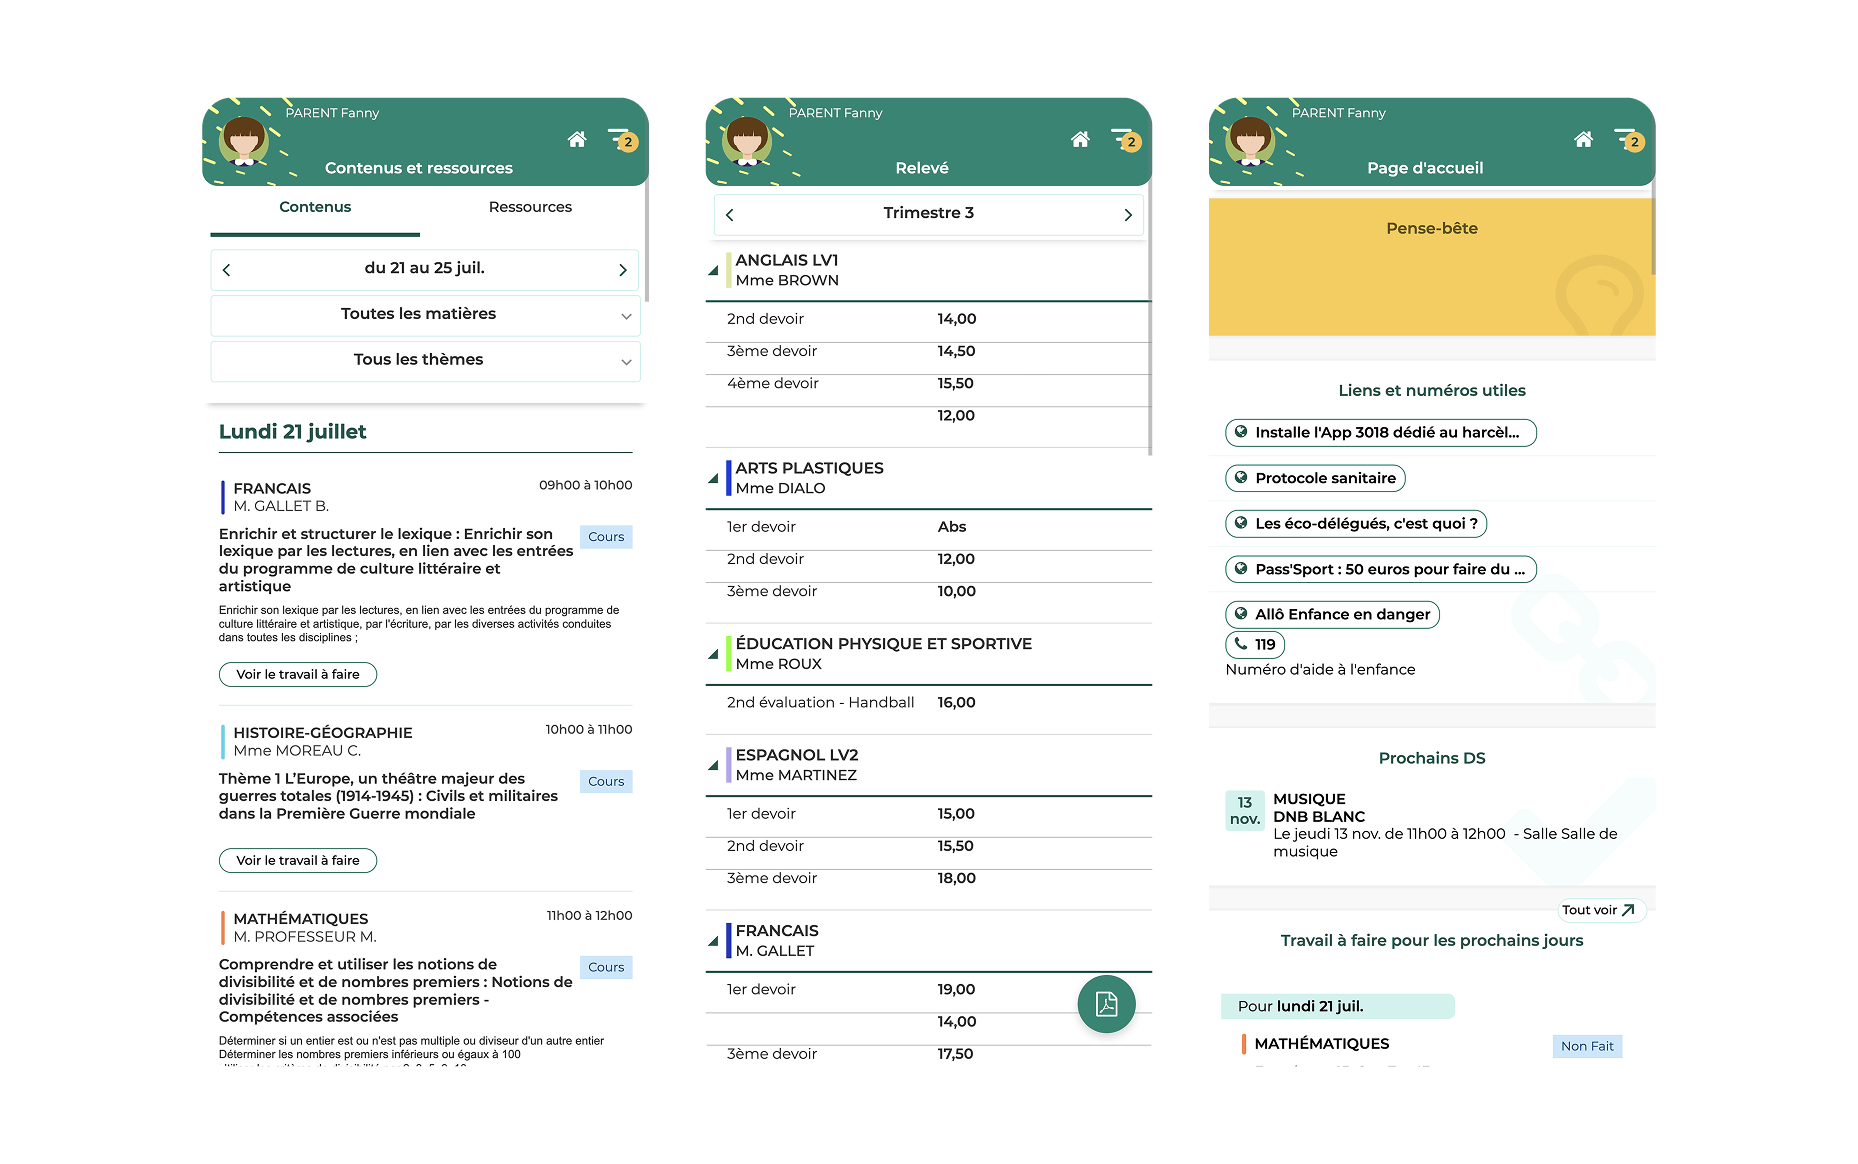Screen dimensions: 1858x1164
Task: Open Pass'Sport 50 euros link
Action: click(1381, 570)
